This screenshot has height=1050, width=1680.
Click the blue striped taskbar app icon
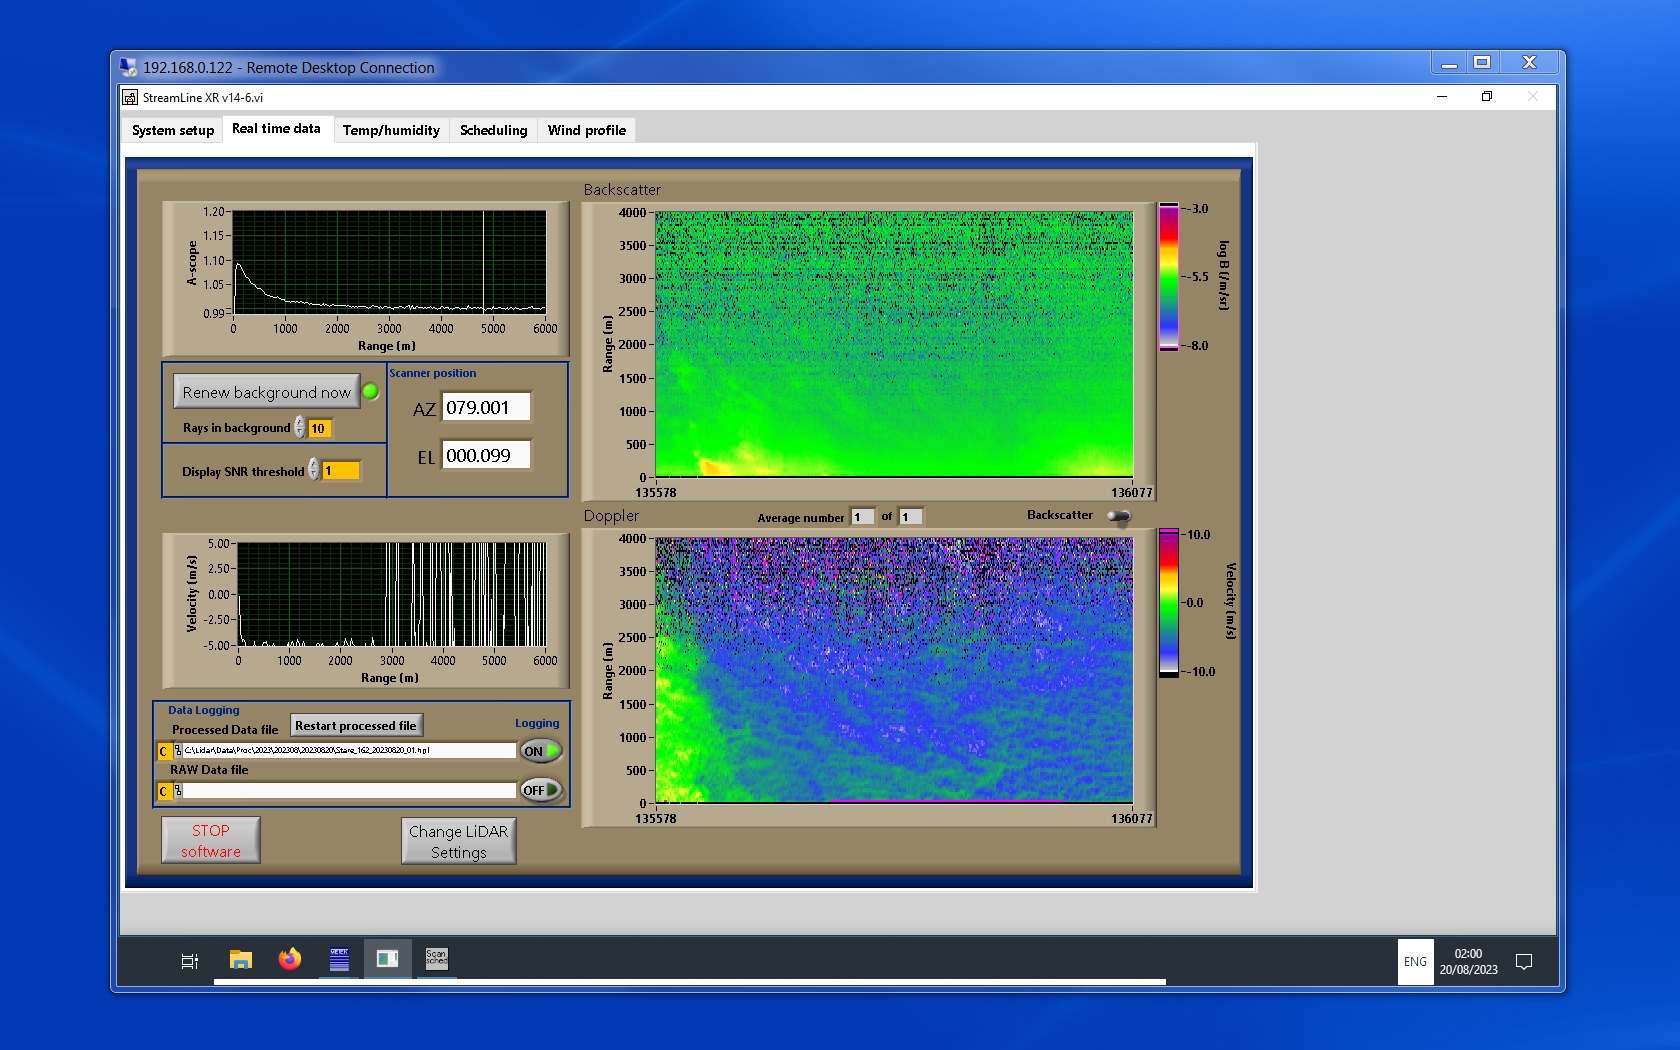coord(339,960)
